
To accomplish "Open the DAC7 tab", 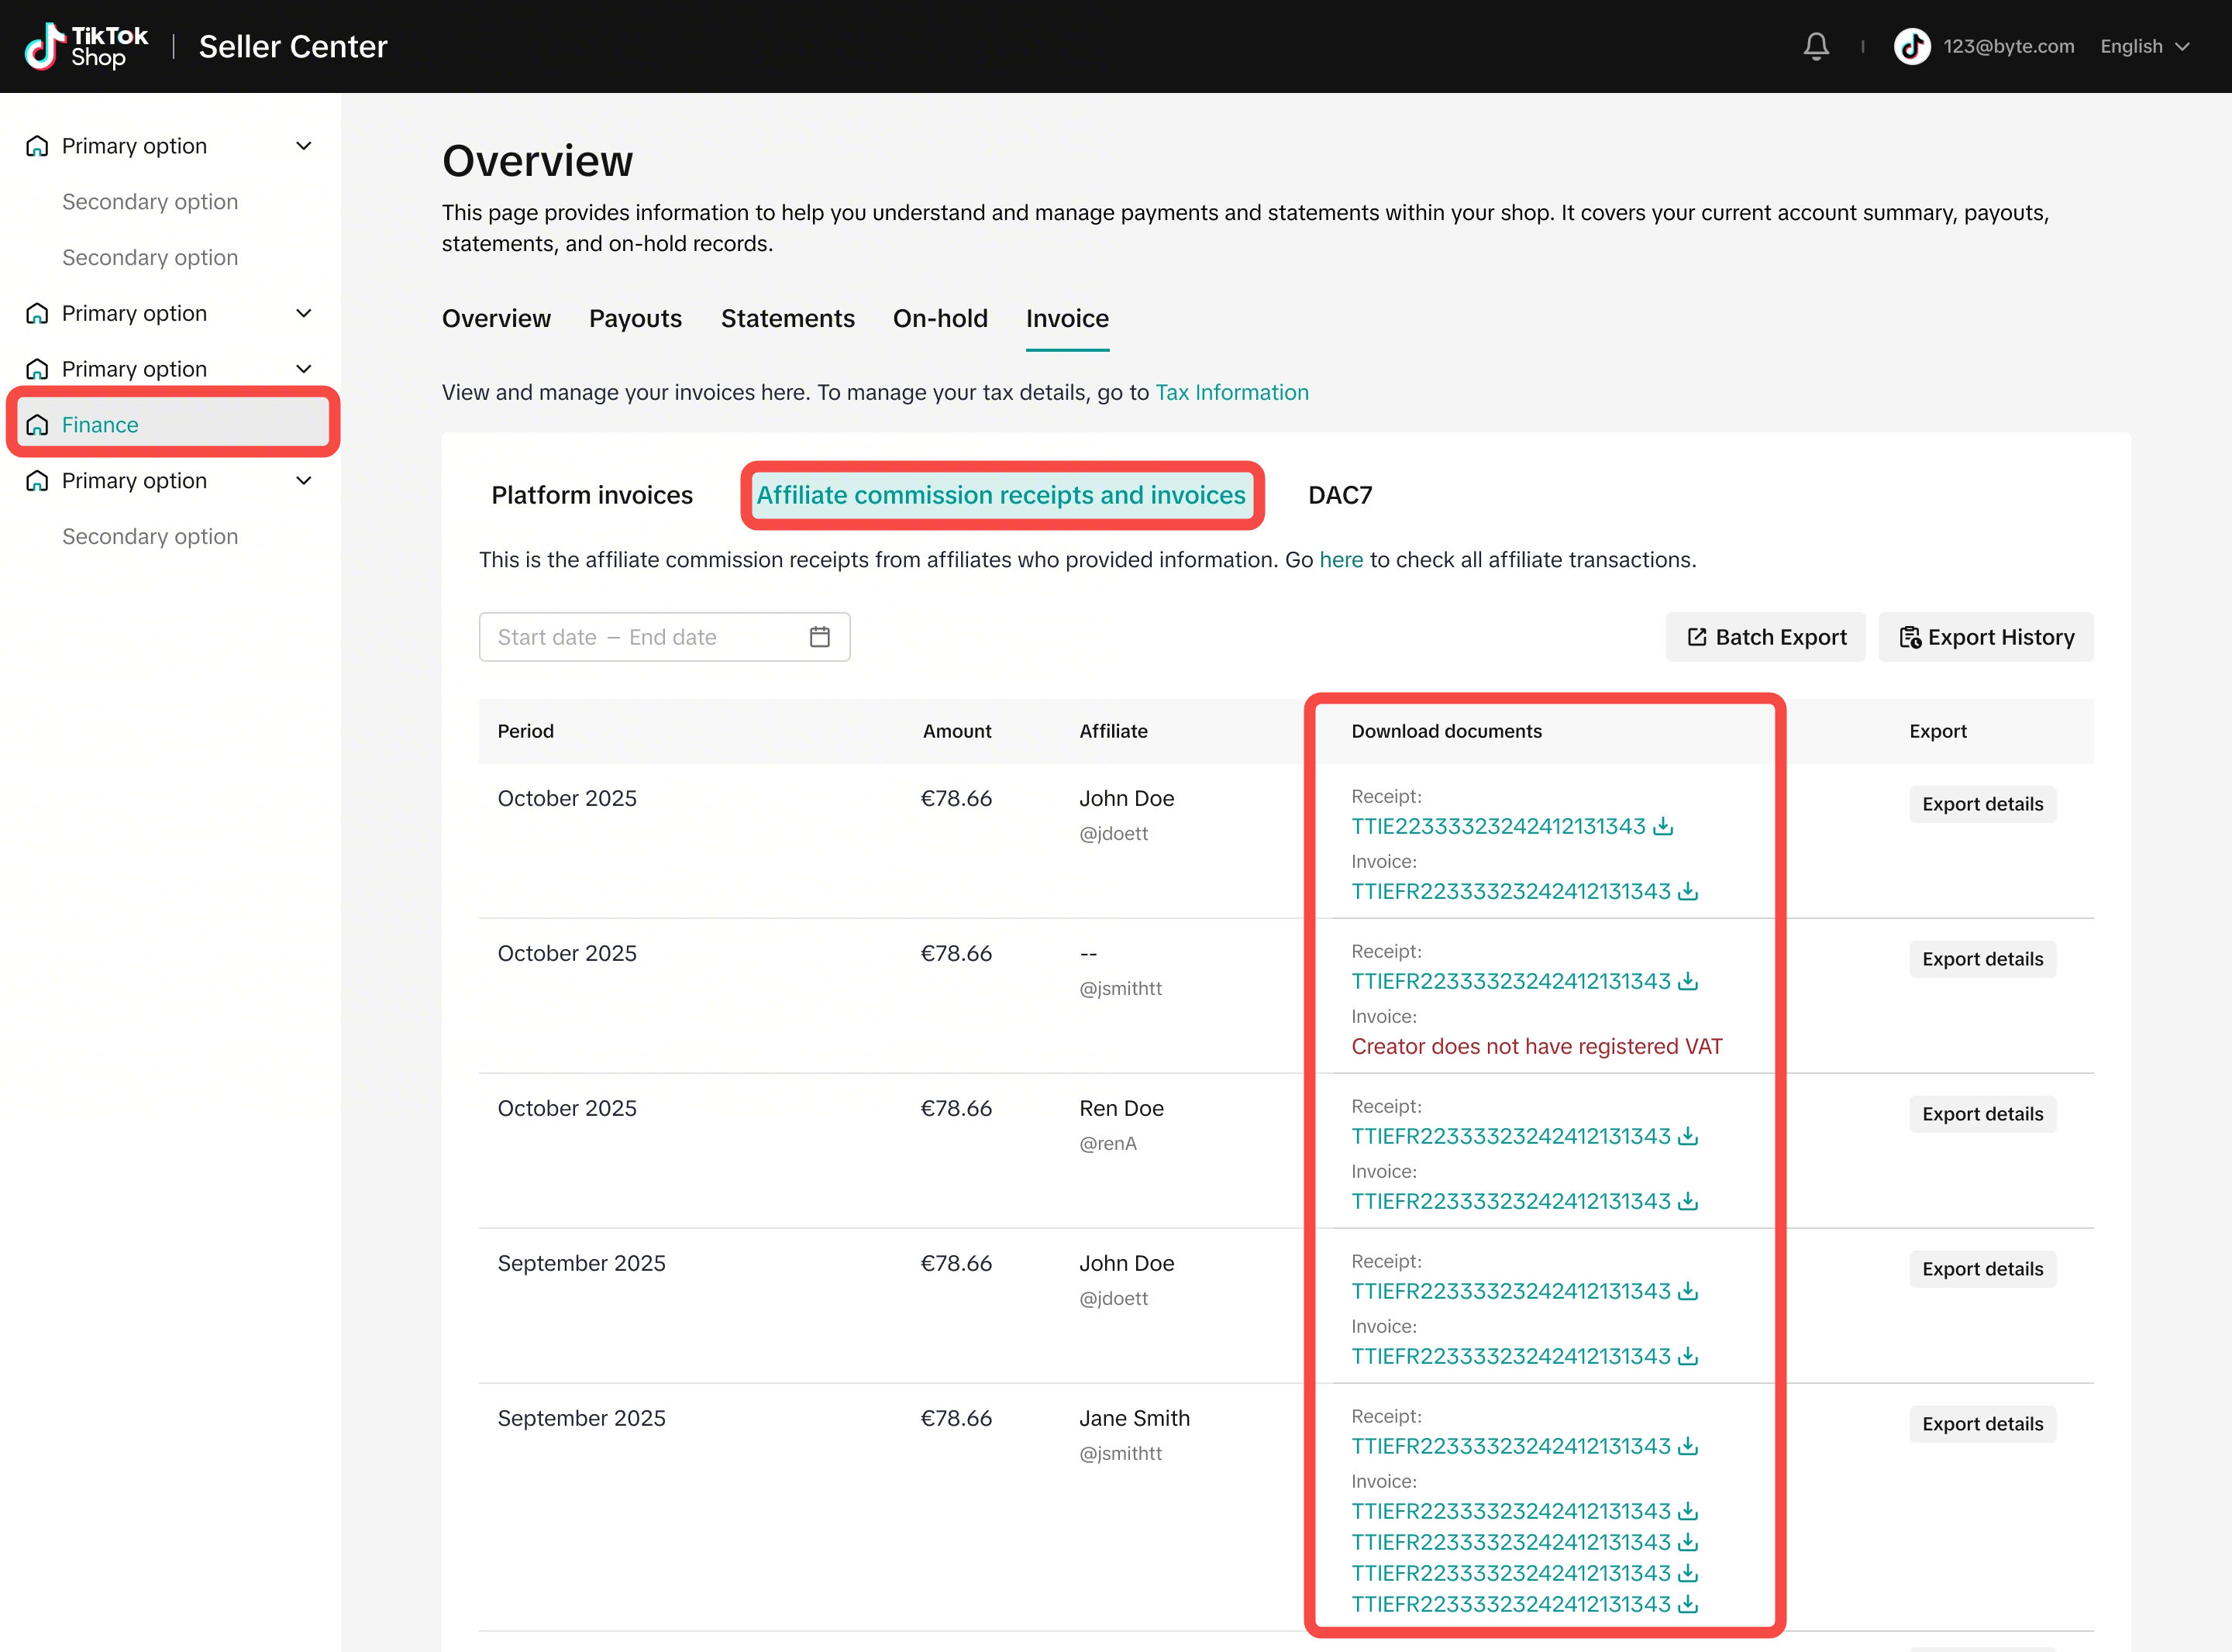I will [x=1340, y=495].
